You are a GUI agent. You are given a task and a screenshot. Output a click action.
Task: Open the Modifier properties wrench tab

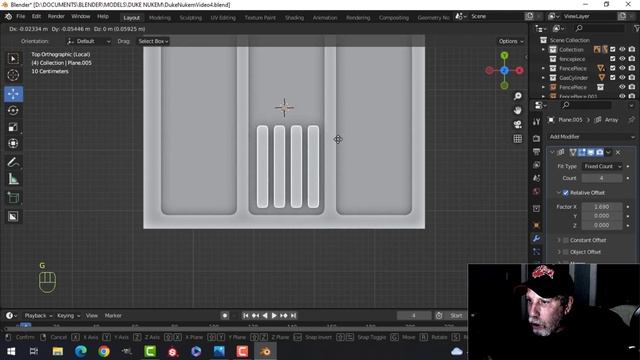(x=536, y=238)
